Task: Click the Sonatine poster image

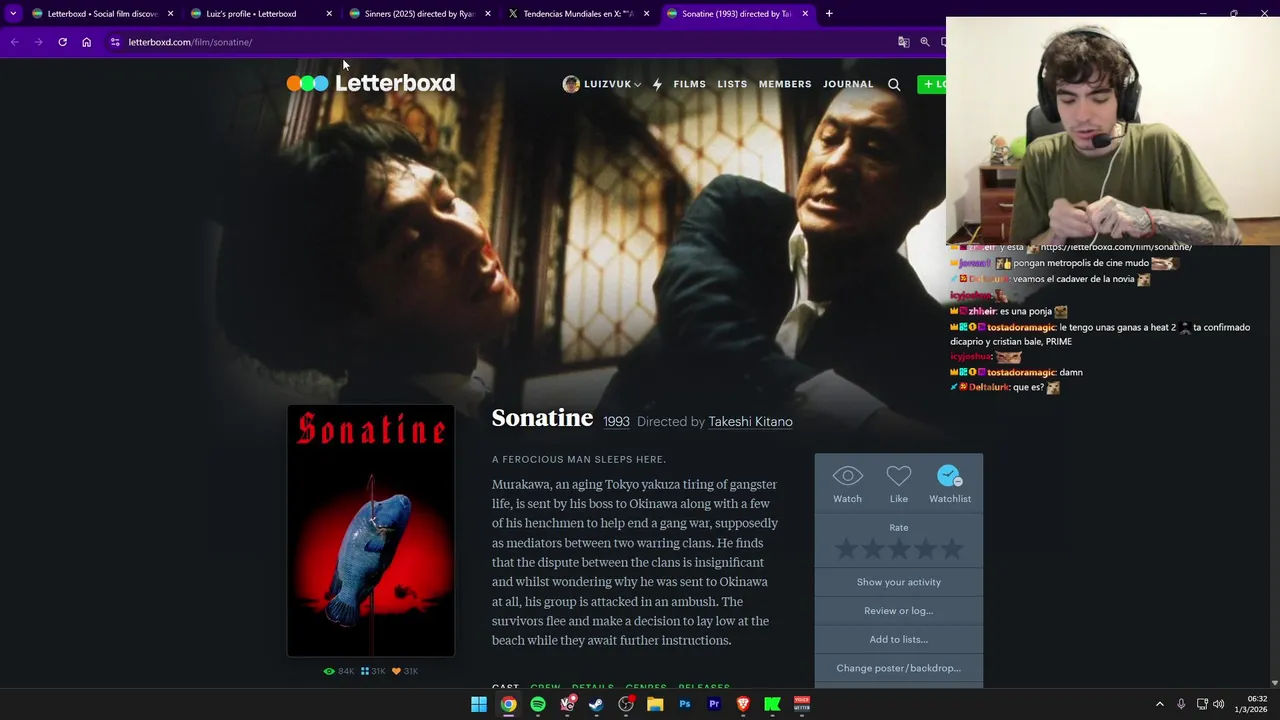Action: pyautogui.click(x=371, y=530)
